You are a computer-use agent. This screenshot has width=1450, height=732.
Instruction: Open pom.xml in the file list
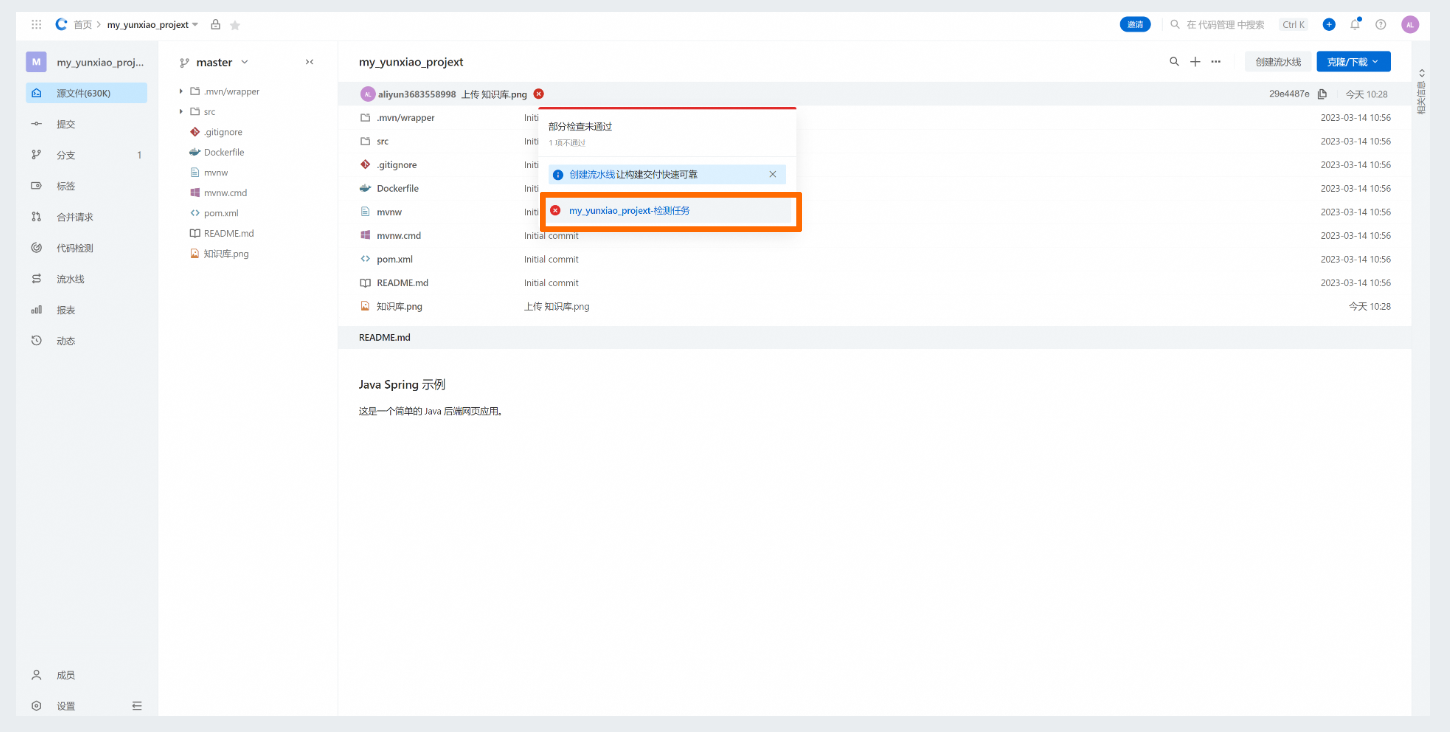395,259
